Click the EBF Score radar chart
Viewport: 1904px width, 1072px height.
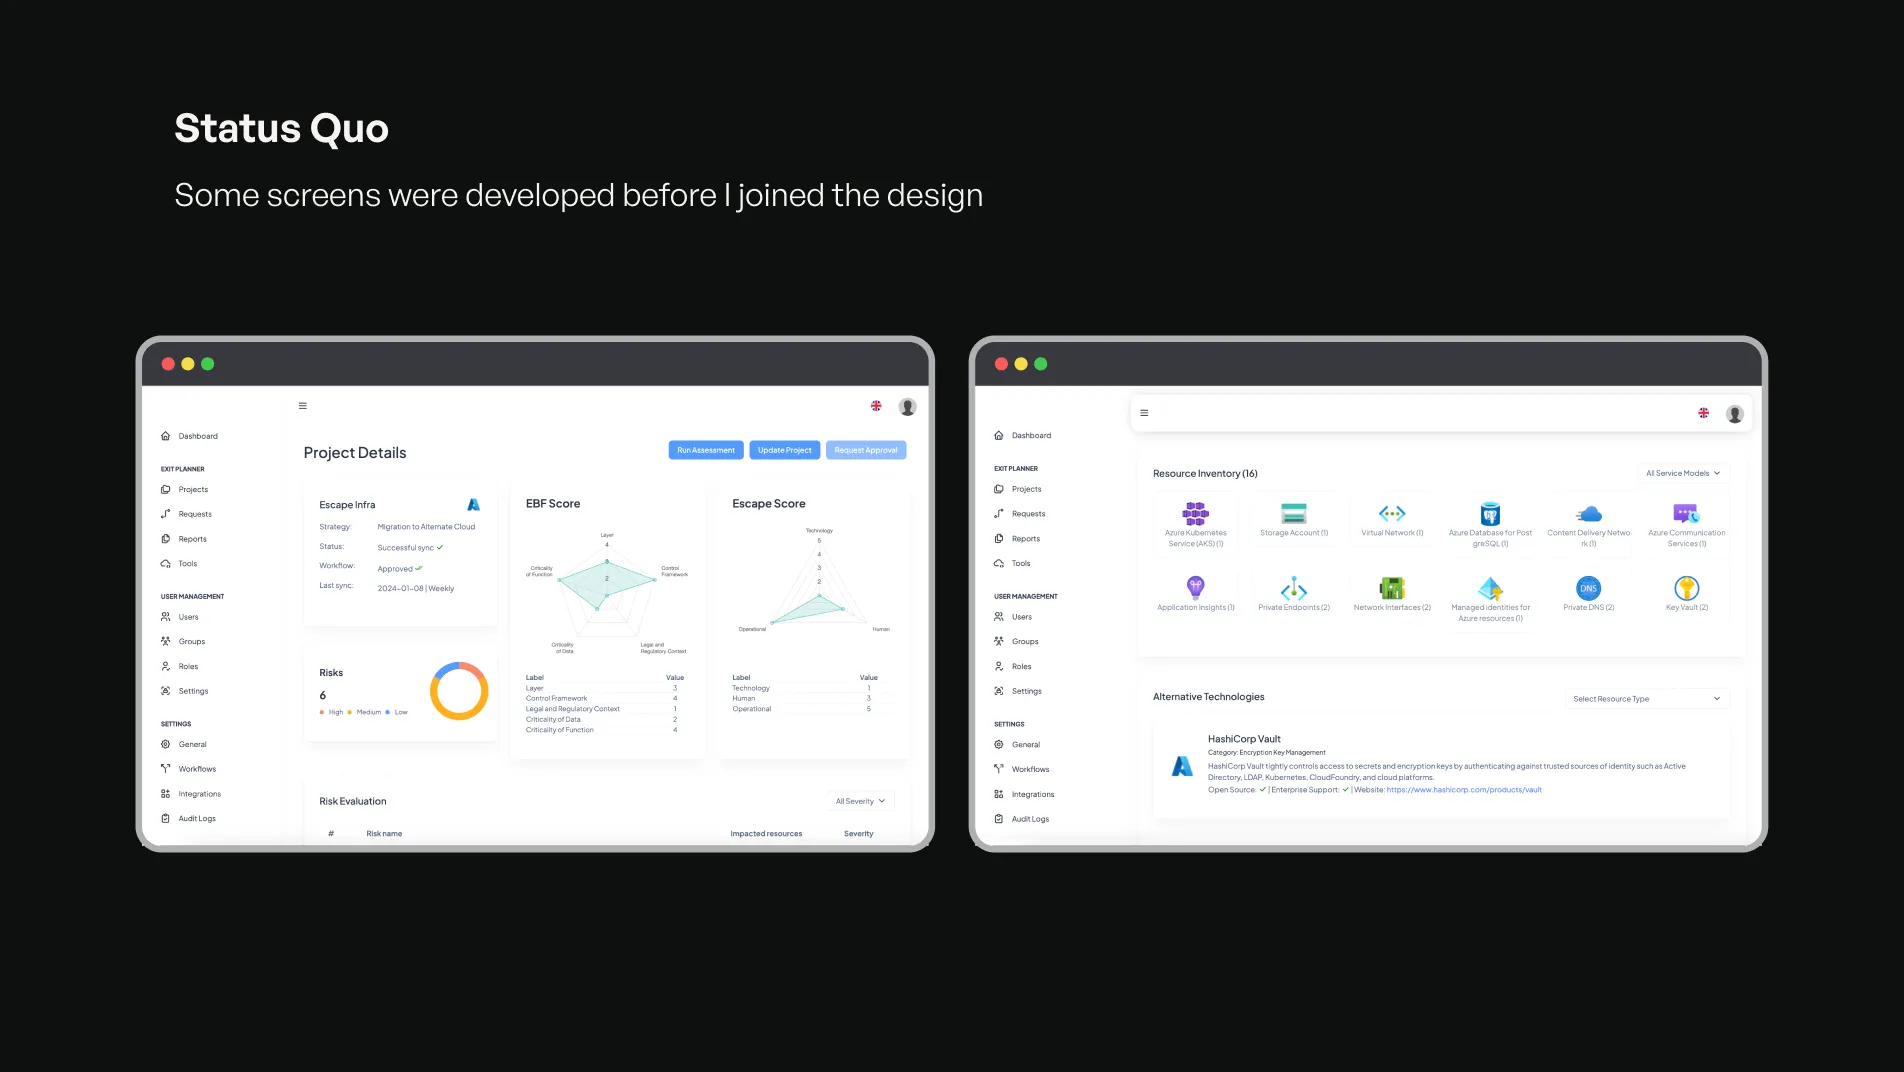[x=607, y=592]
